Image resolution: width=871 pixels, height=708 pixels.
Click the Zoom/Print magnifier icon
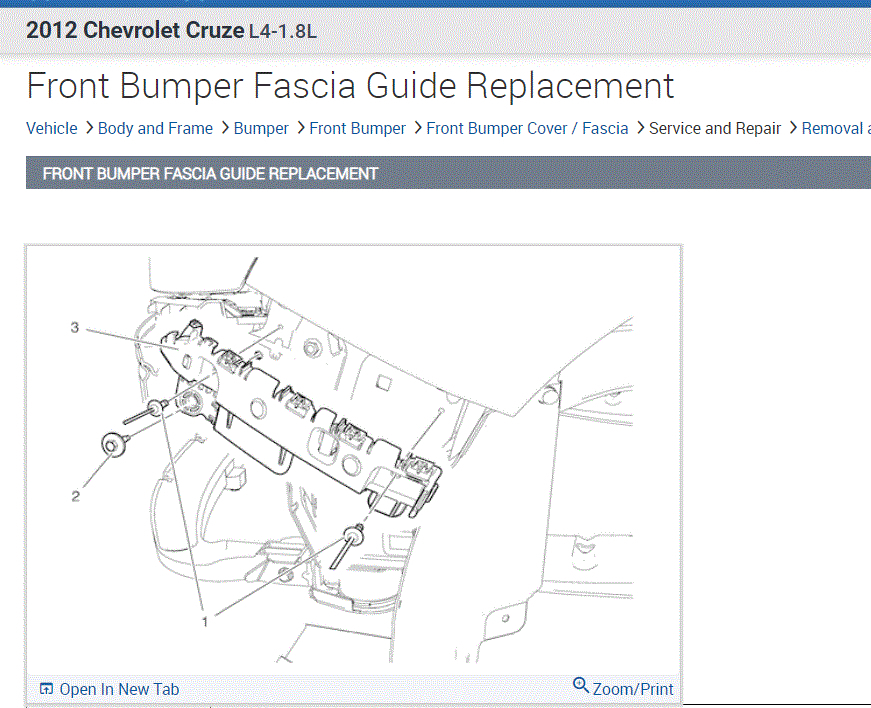pyautogui.click(x=580, y=685)
